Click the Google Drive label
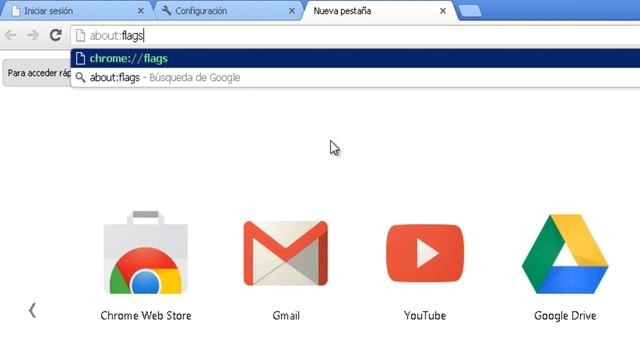The width and height of the screenshot is (640, 360). (x=565, y=316)
